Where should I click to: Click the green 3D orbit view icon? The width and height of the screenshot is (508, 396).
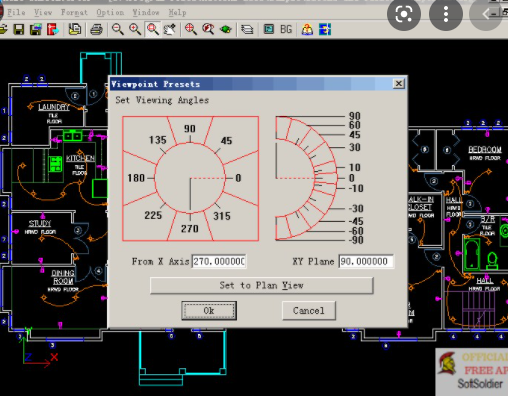226,30
